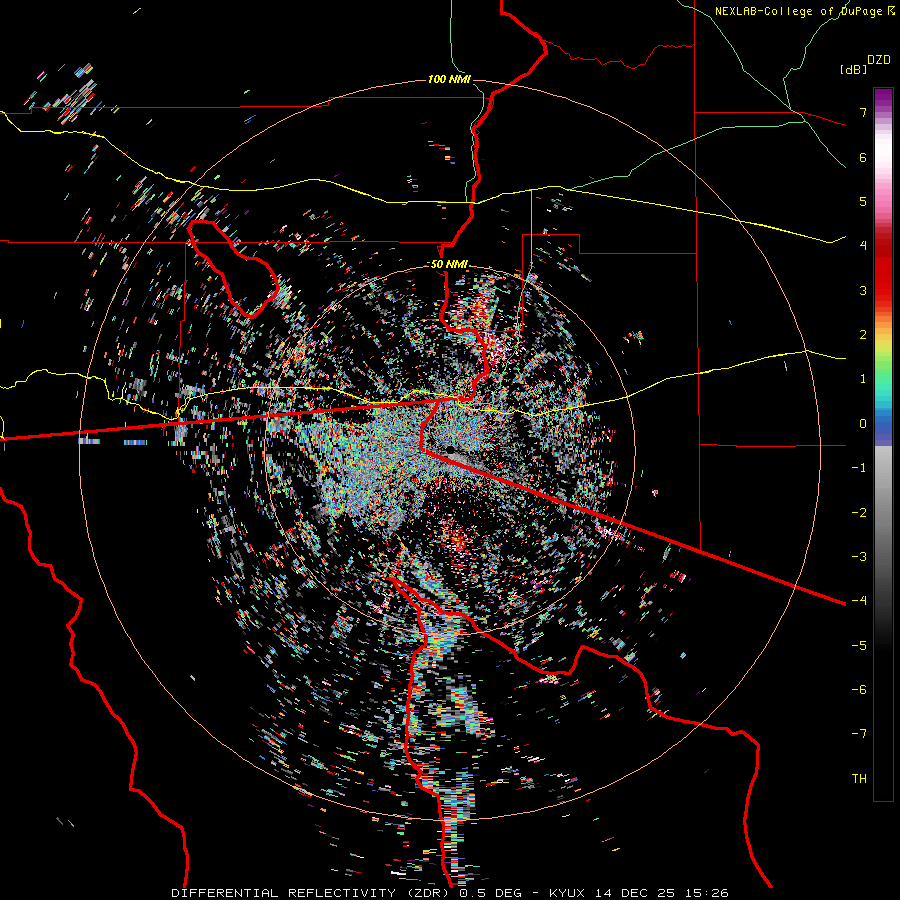
Task: Click the [dB] unit label
Action: pos(853,69)
